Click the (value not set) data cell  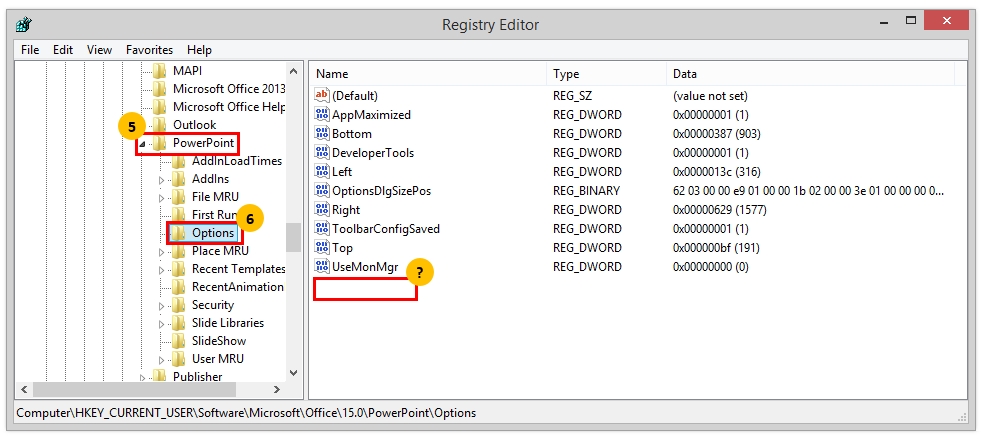[710, 95]
